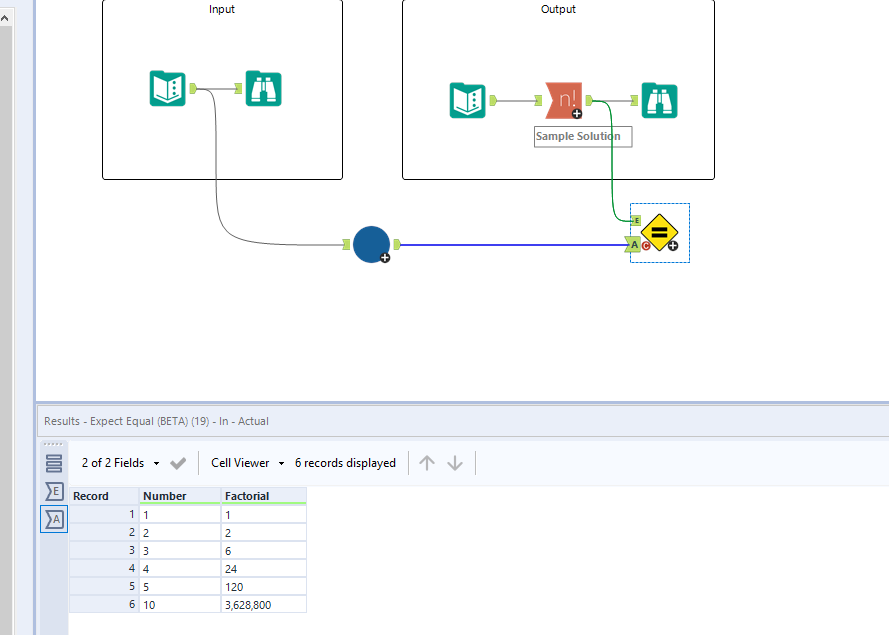Screen dimensions: 889x635
Task: Click the n! factorial macro icon
Action: (x=565, y=100)
